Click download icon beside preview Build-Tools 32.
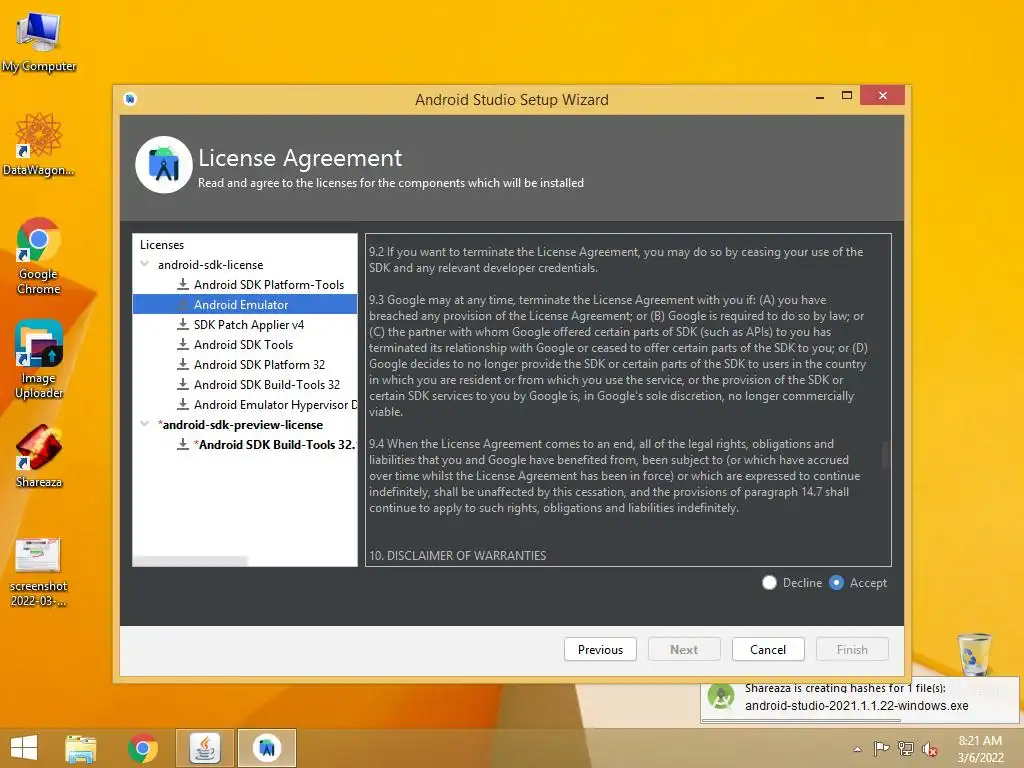The width and height of the screenshot is (1024, 768). 183,444
